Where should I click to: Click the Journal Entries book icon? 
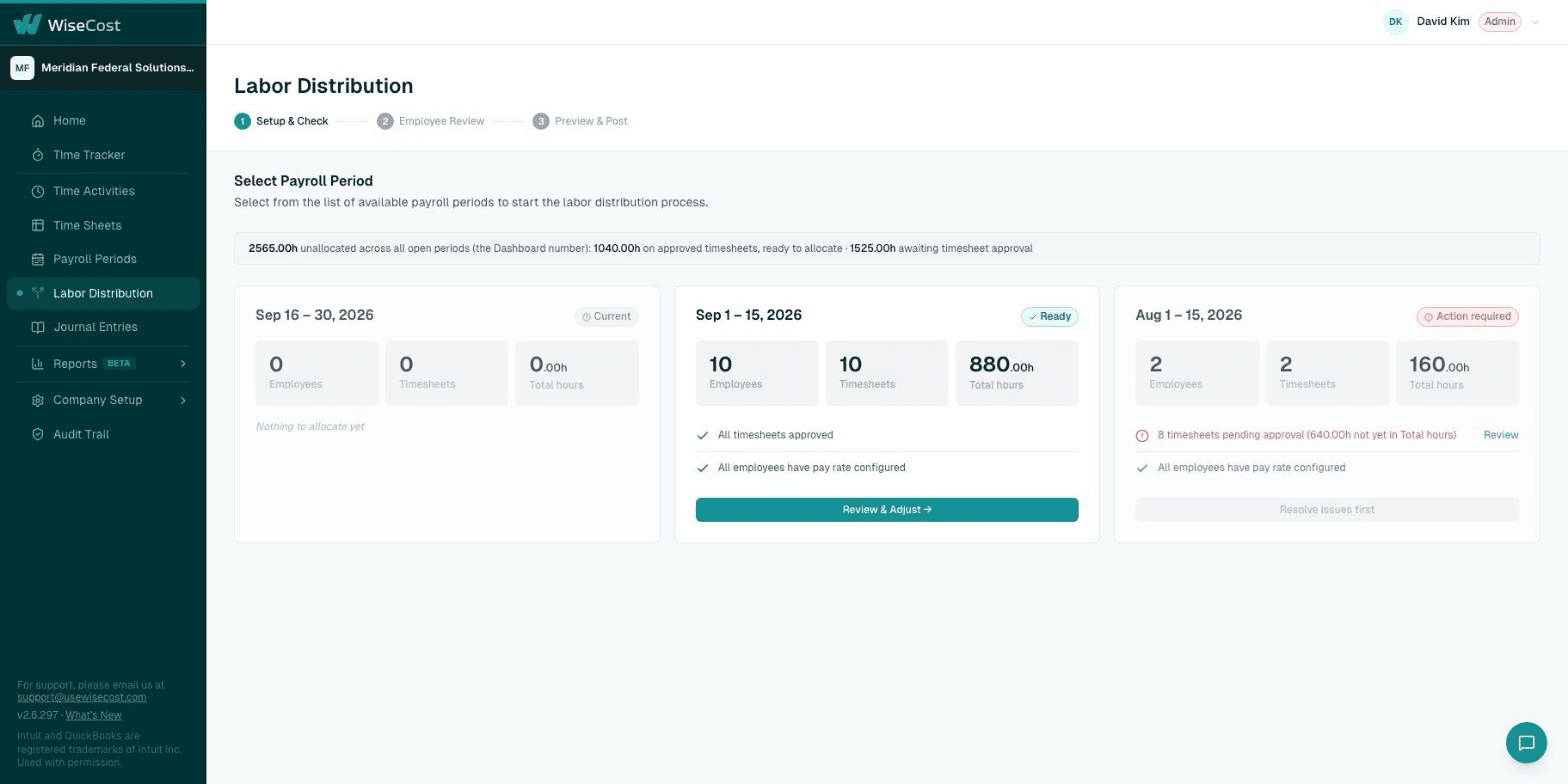click(x=37, y=327)
